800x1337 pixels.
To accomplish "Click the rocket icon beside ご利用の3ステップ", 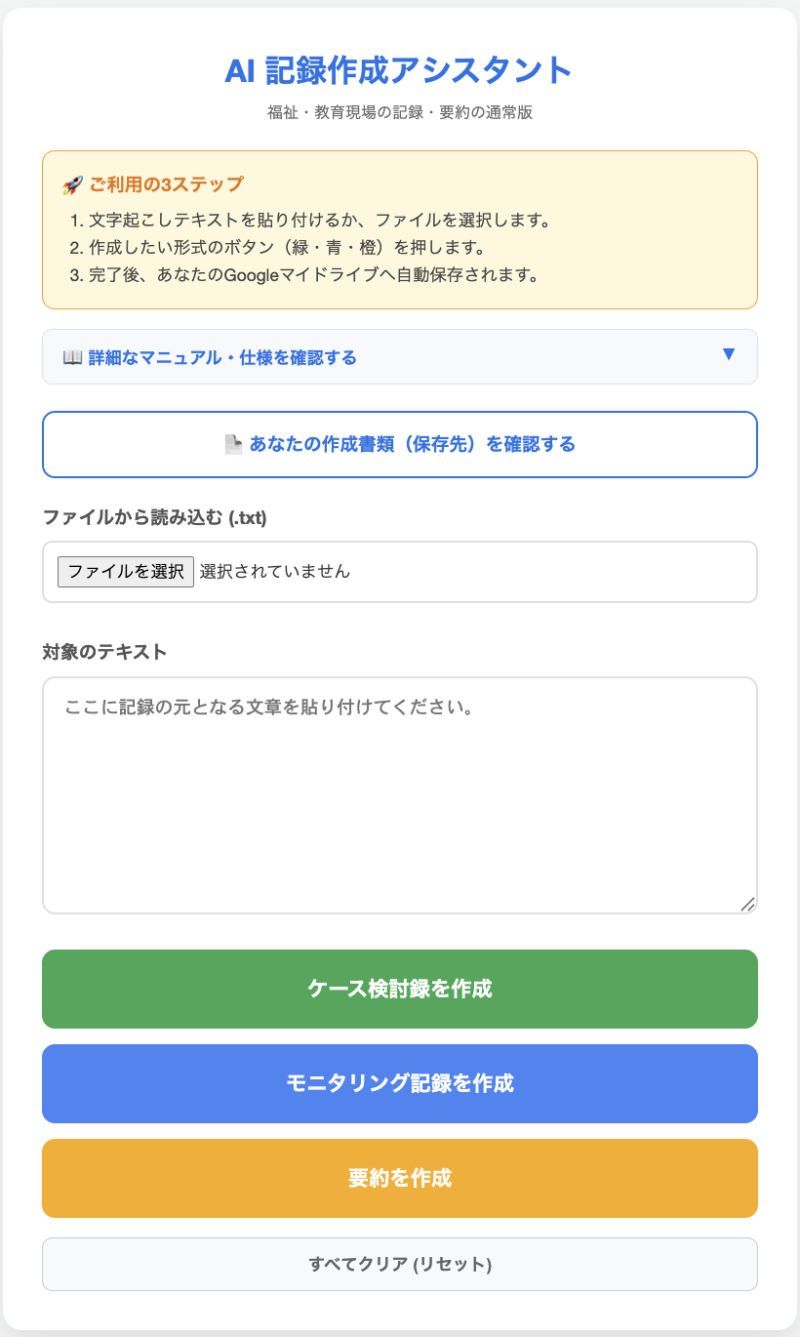I will (x=71, y=185).
